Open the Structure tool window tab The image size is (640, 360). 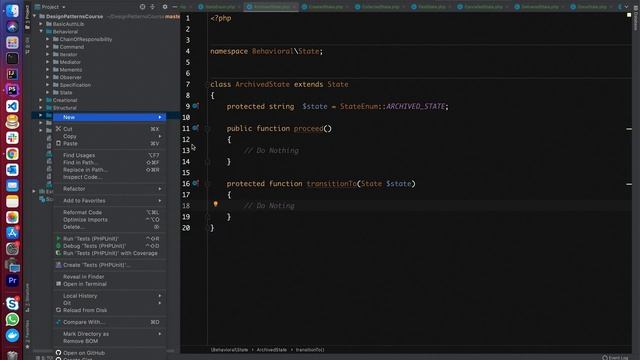[27, 298]
